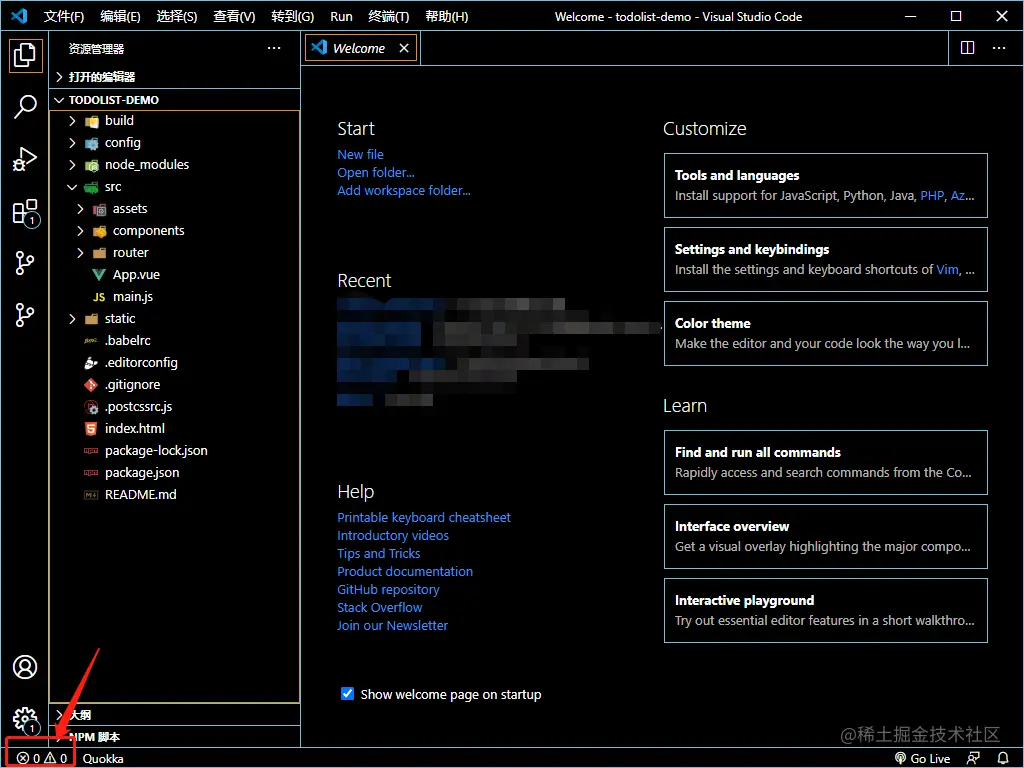The height and width of the screenshot is (768, 1024).
Task: Open the Accounts icon
Action: pos(25,667)
